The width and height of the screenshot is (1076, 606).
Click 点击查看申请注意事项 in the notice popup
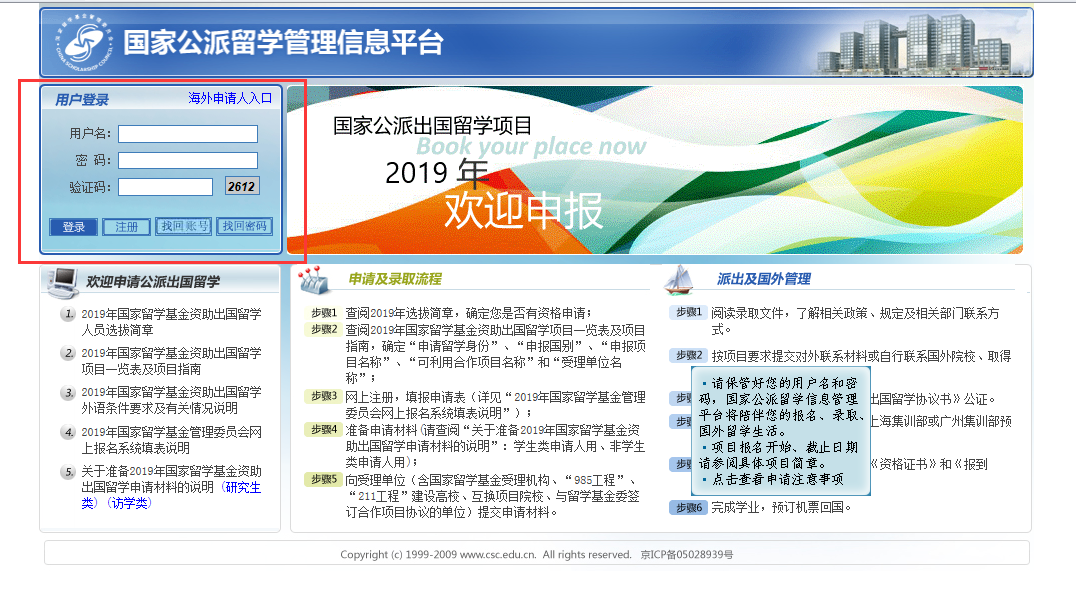click(778, 480)
